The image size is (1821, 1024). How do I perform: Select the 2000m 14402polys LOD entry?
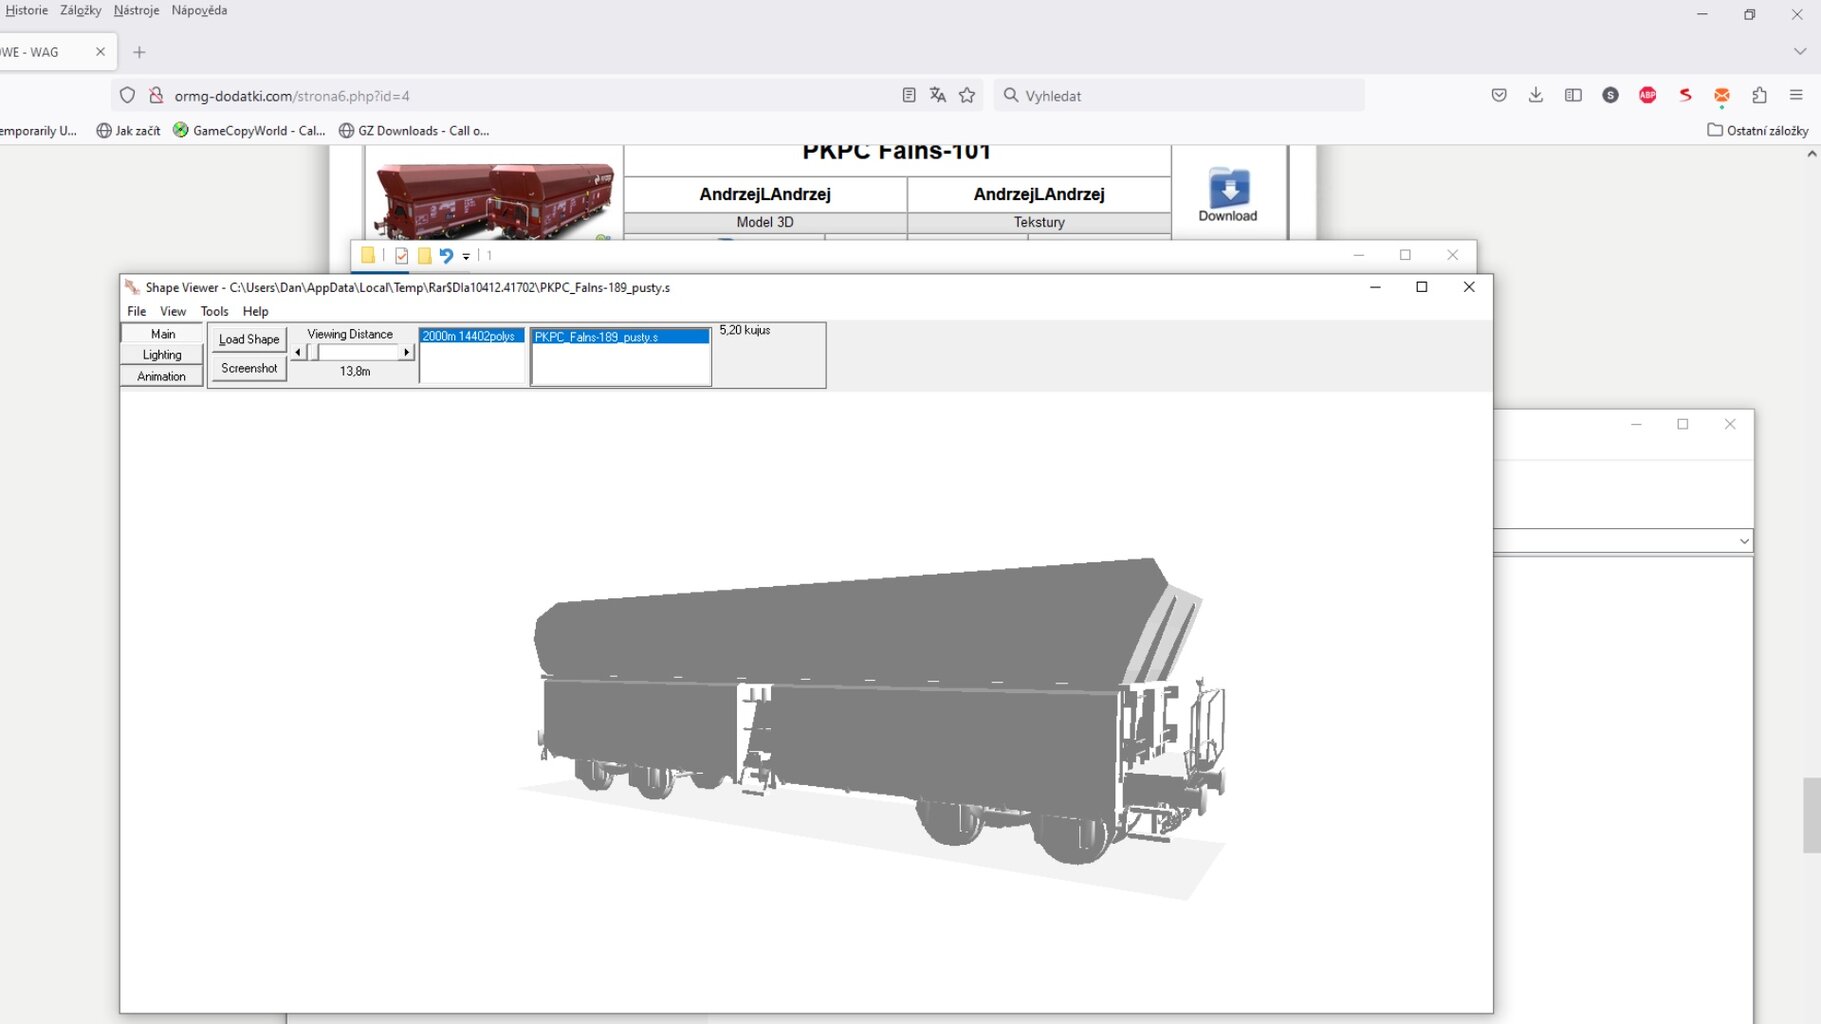[x=470, y=337]
